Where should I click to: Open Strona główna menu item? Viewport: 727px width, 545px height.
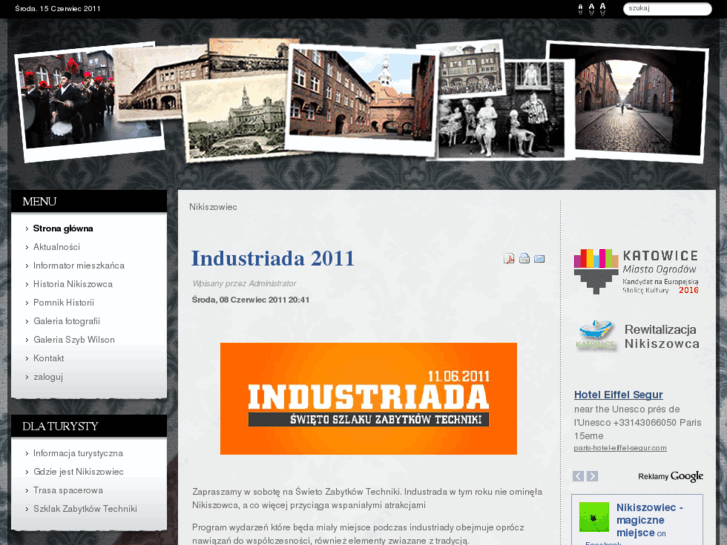63,229
